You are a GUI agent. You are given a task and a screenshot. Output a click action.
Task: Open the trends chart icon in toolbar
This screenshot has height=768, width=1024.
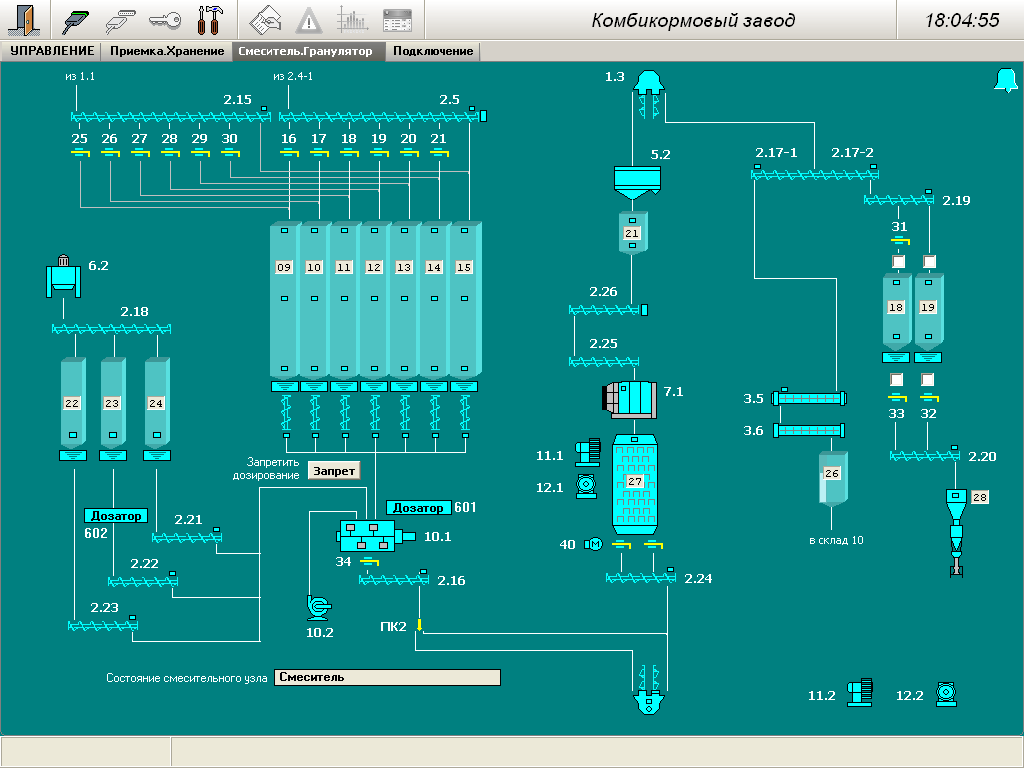pos(352,20)
